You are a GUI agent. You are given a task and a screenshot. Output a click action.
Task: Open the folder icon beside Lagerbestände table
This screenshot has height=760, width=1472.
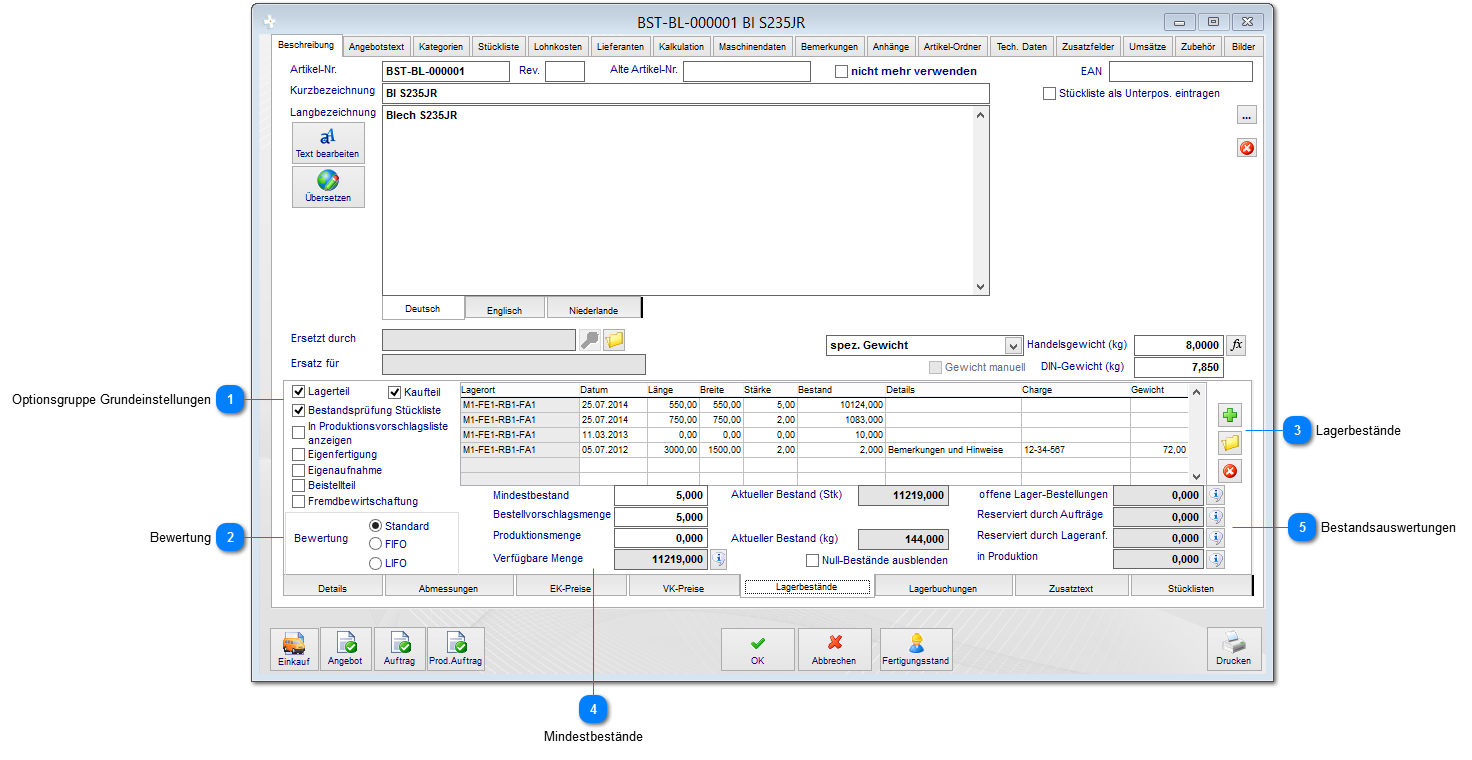pos(1230,442)
